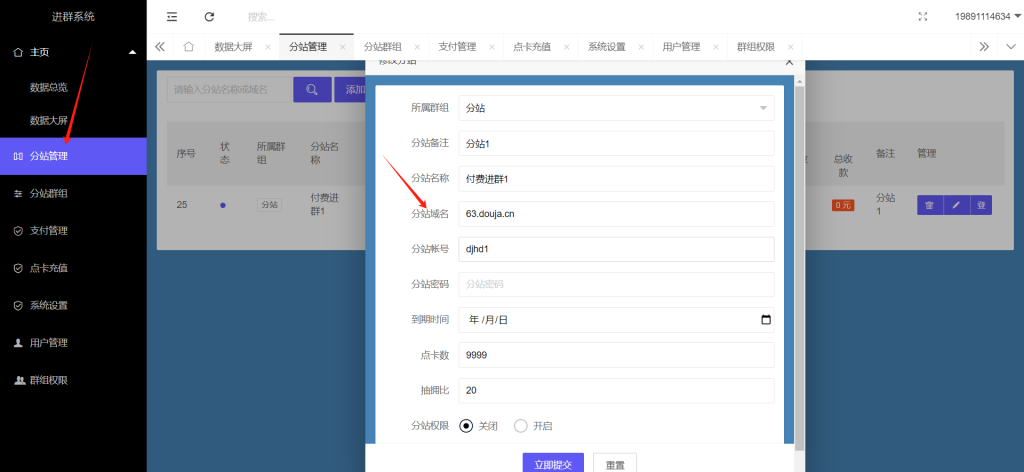This screenshot has width=1024, height=472.
Task: Switch to the 群组权限 tab
Action: (x=756, y=47)
